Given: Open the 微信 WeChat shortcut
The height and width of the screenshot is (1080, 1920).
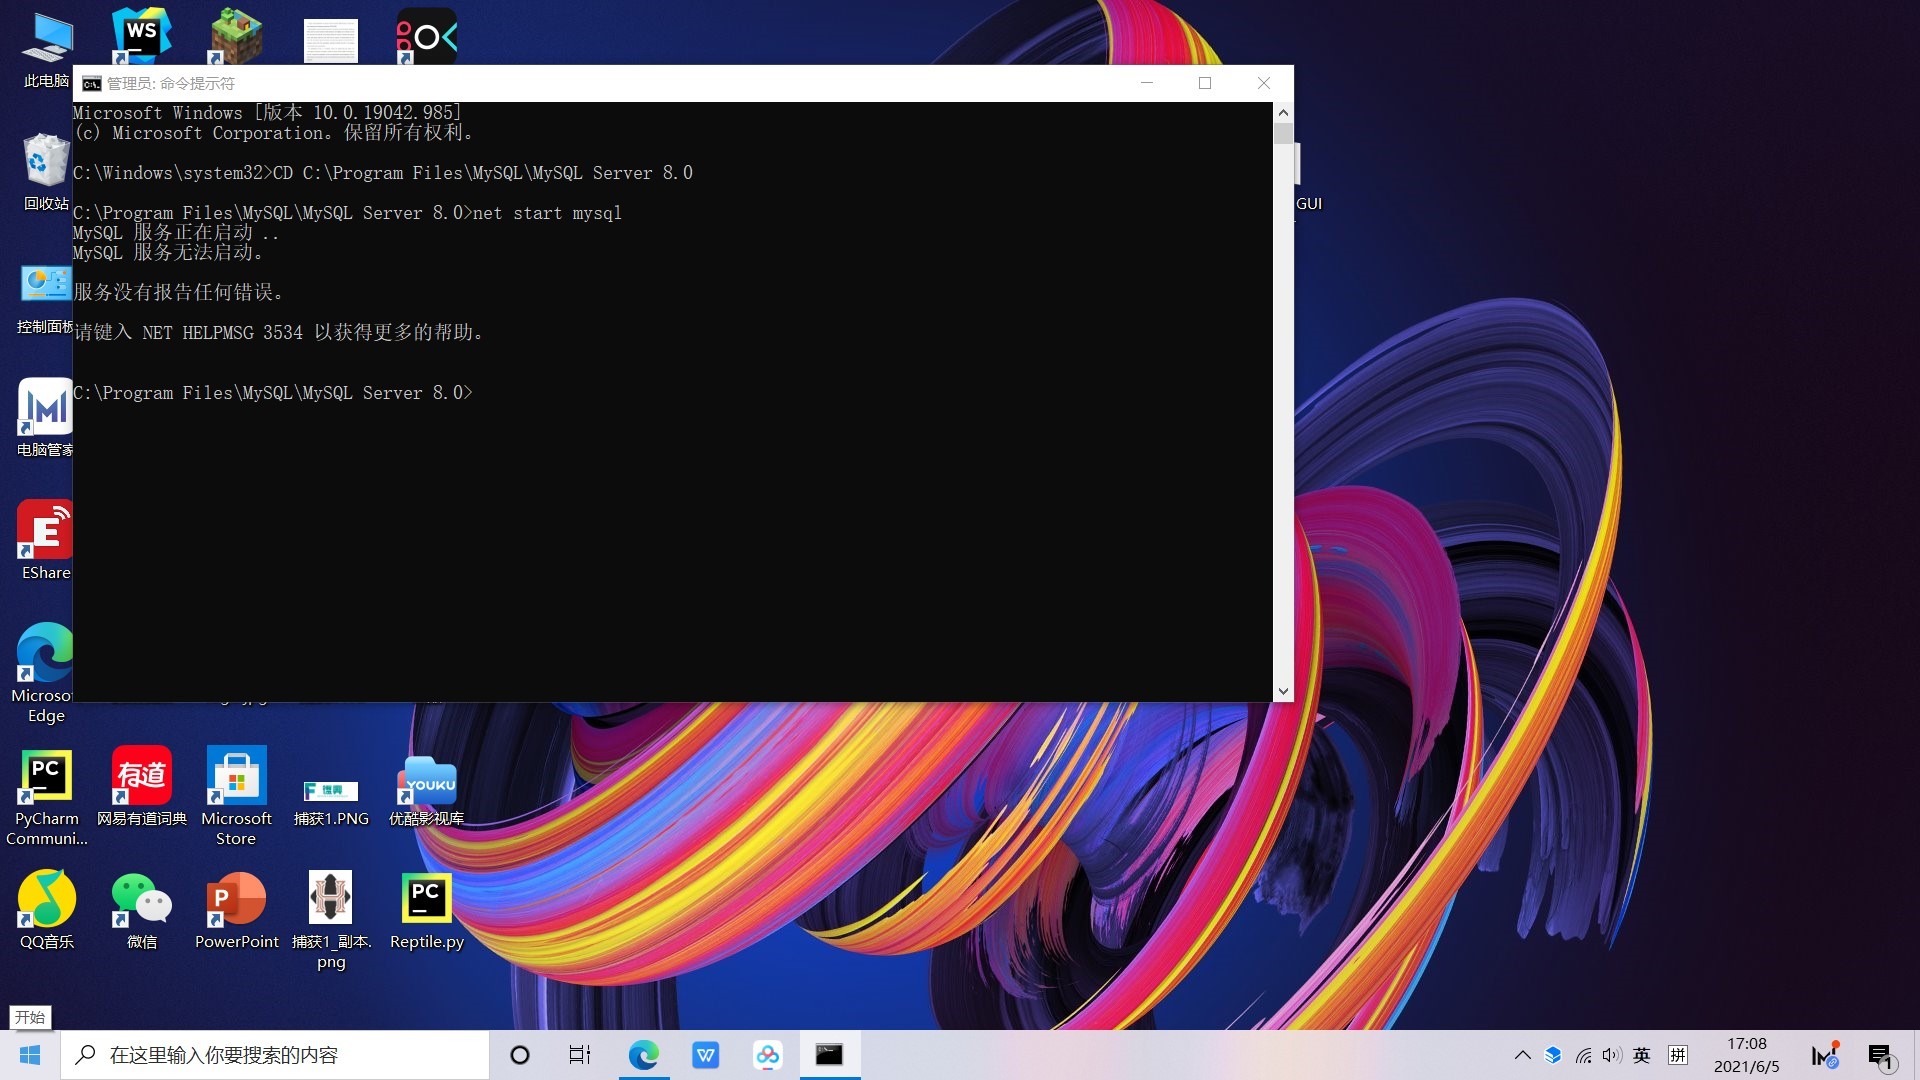Looking at the screenshot, I should [141, 910].
